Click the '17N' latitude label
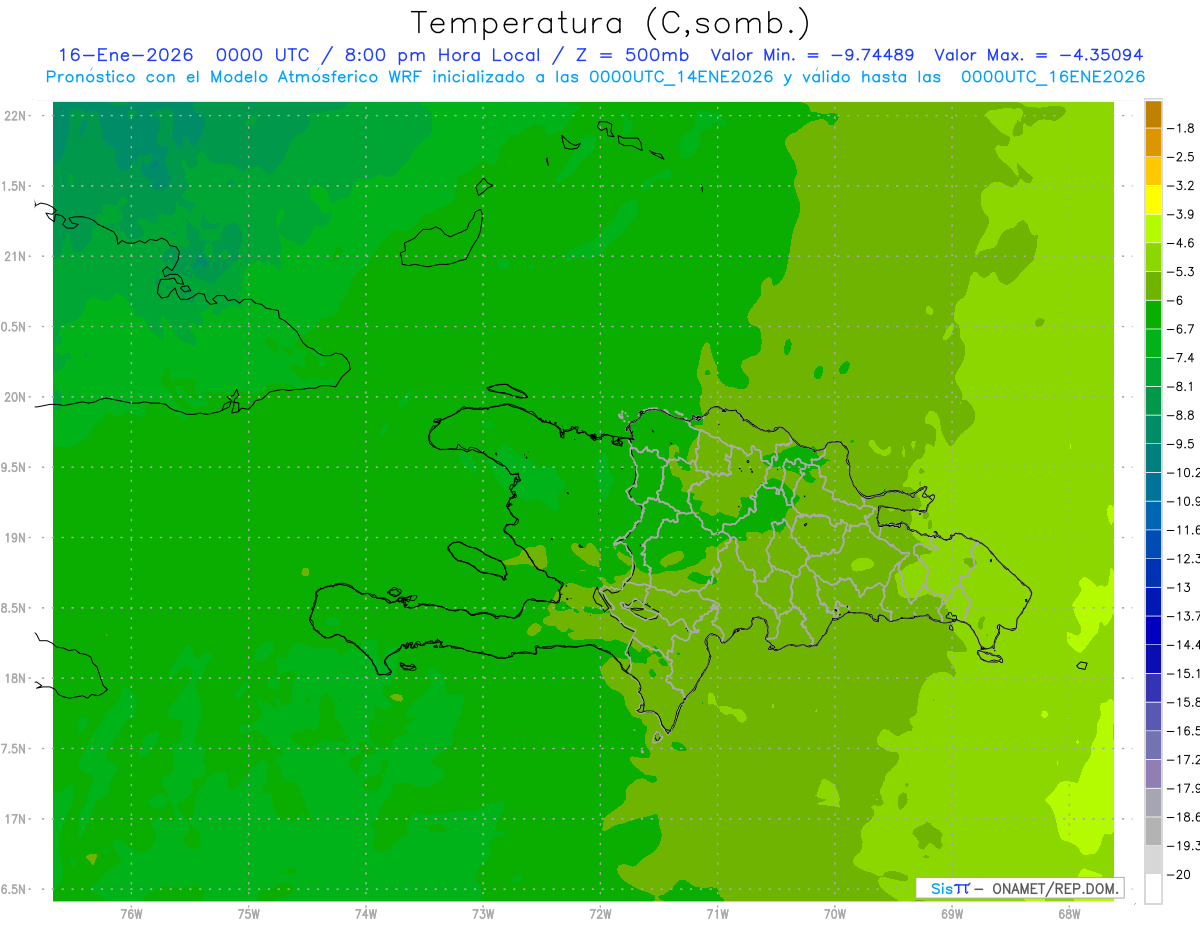Screen dimensions: 1200x927 (x=15, y=819)
